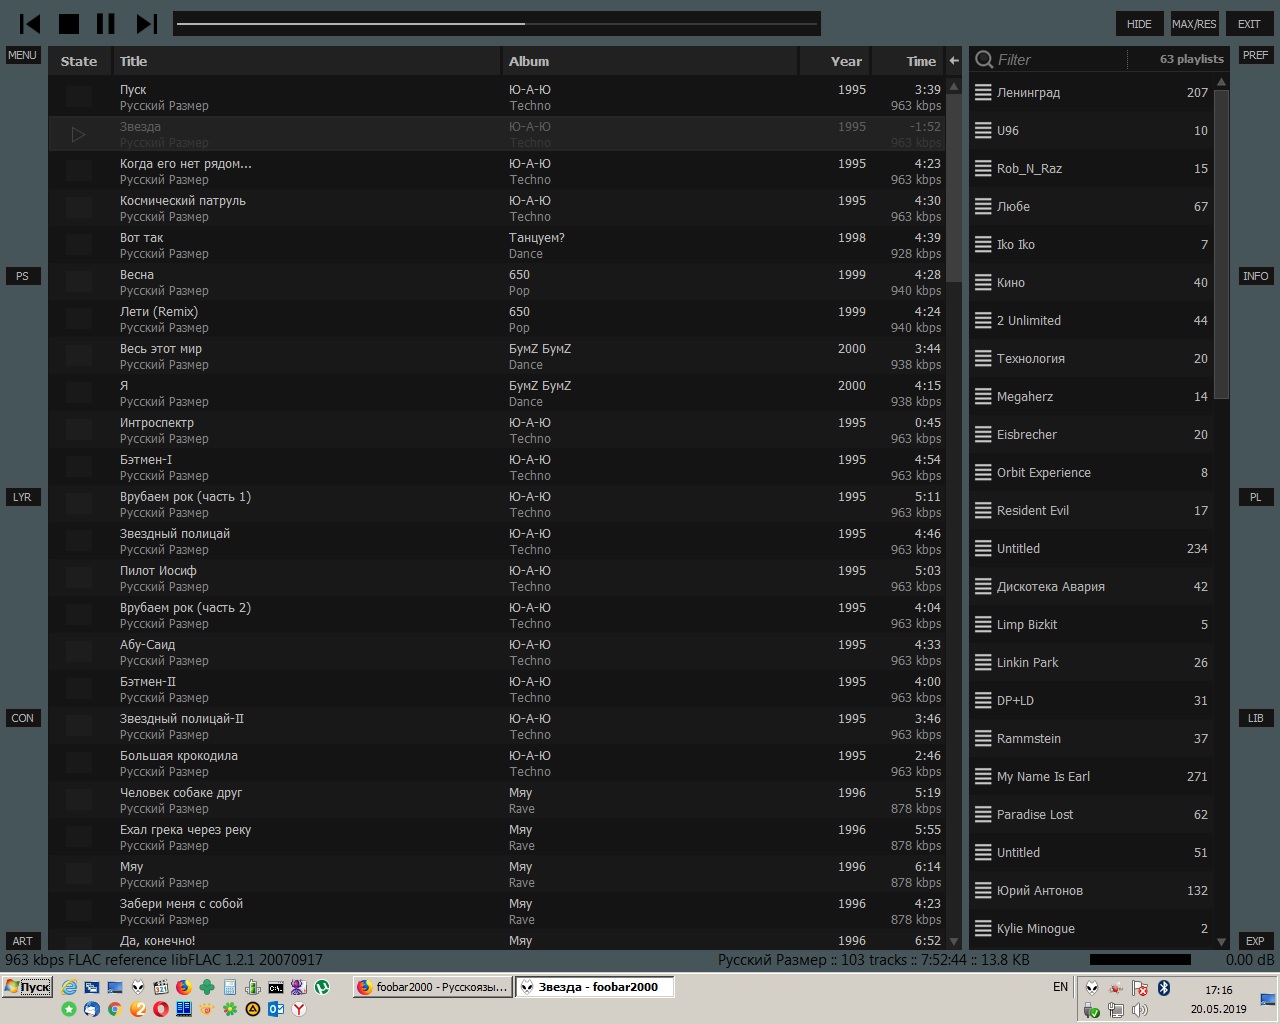Screen dimensions: 1280x1024
Task: Click the list icon beside Кино playlist
Action: 983,283
